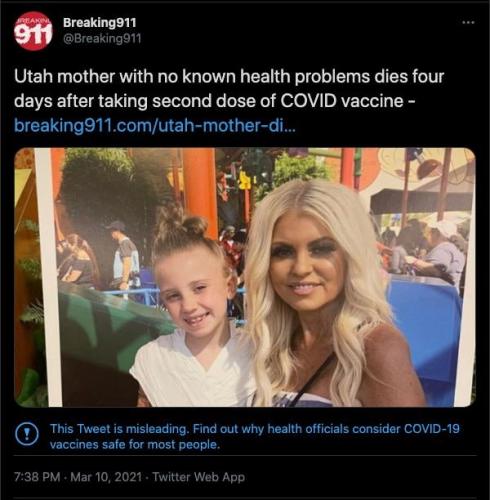Click the Mar 10, 2021 date
This screenshot has width=490, height=500.
[x=106, y=477]
